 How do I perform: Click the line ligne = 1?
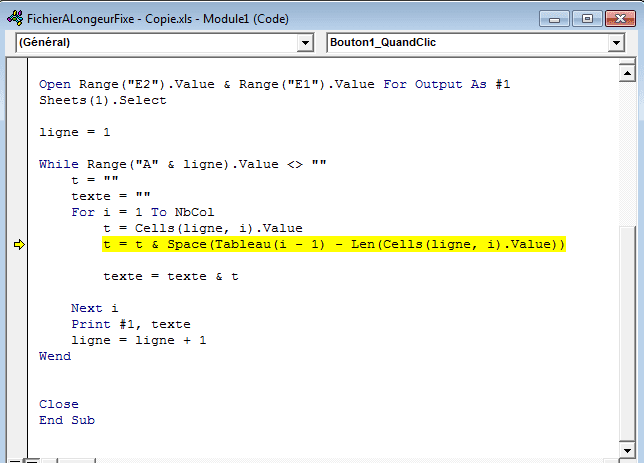tap(75, 132)
